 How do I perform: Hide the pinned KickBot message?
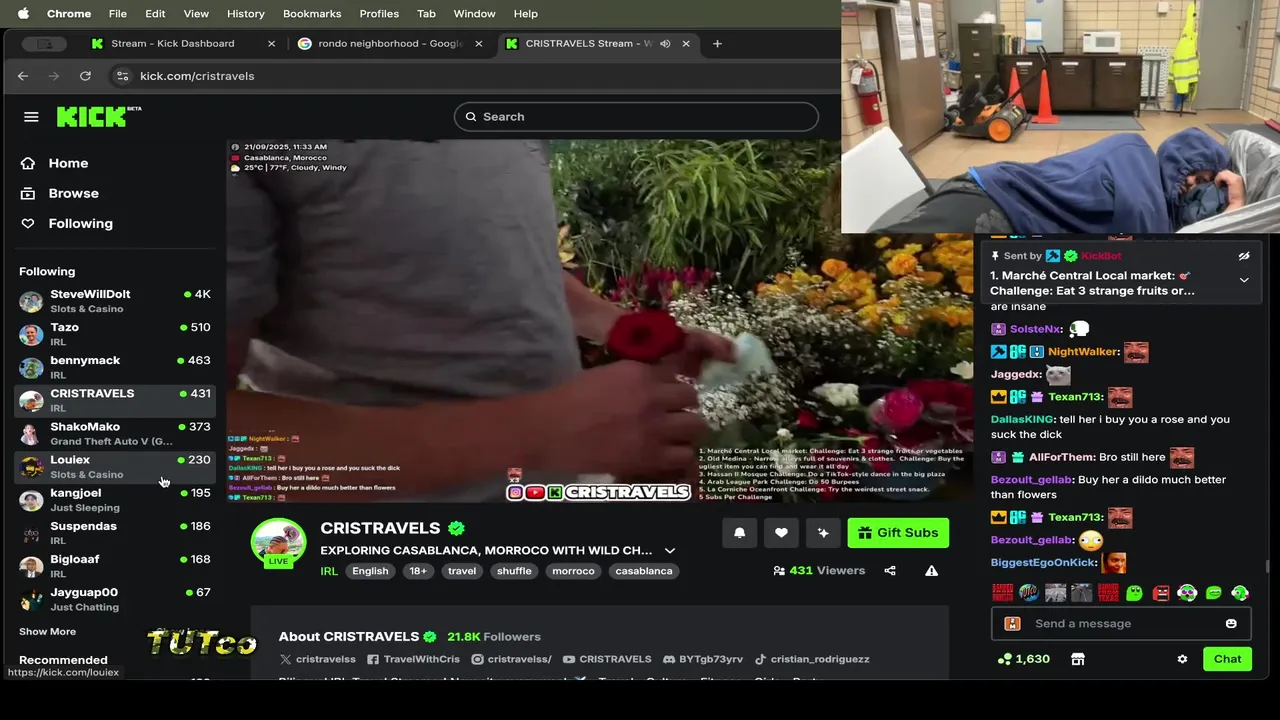tap(1244, 256)
